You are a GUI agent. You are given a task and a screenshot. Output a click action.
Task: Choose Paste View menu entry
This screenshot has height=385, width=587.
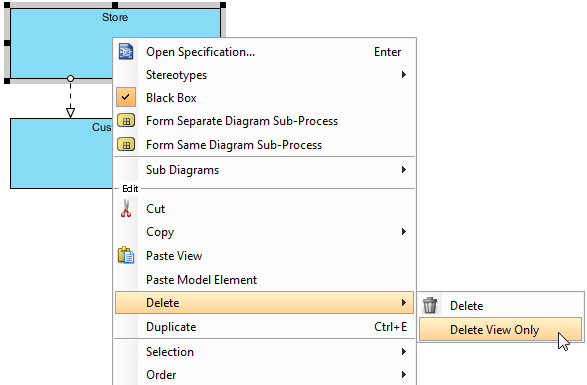264,256
